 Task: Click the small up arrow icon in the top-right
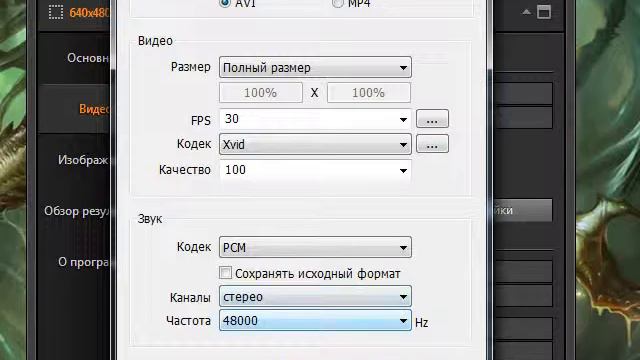pyautogui.click(x=527, y=12)
